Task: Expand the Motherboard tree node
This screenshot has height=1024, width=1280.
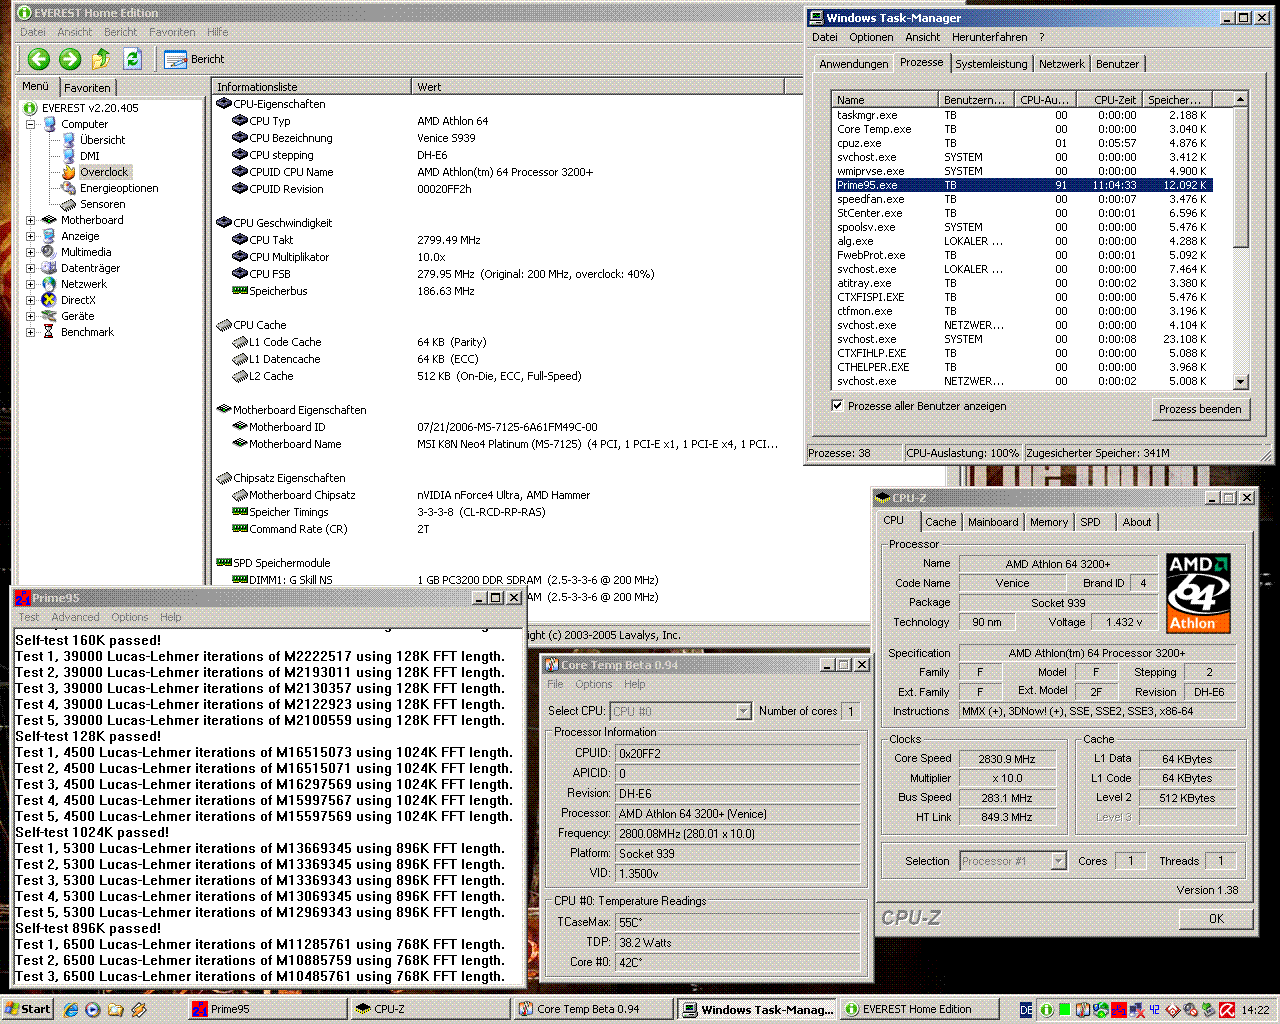Action: coord(30,220)
